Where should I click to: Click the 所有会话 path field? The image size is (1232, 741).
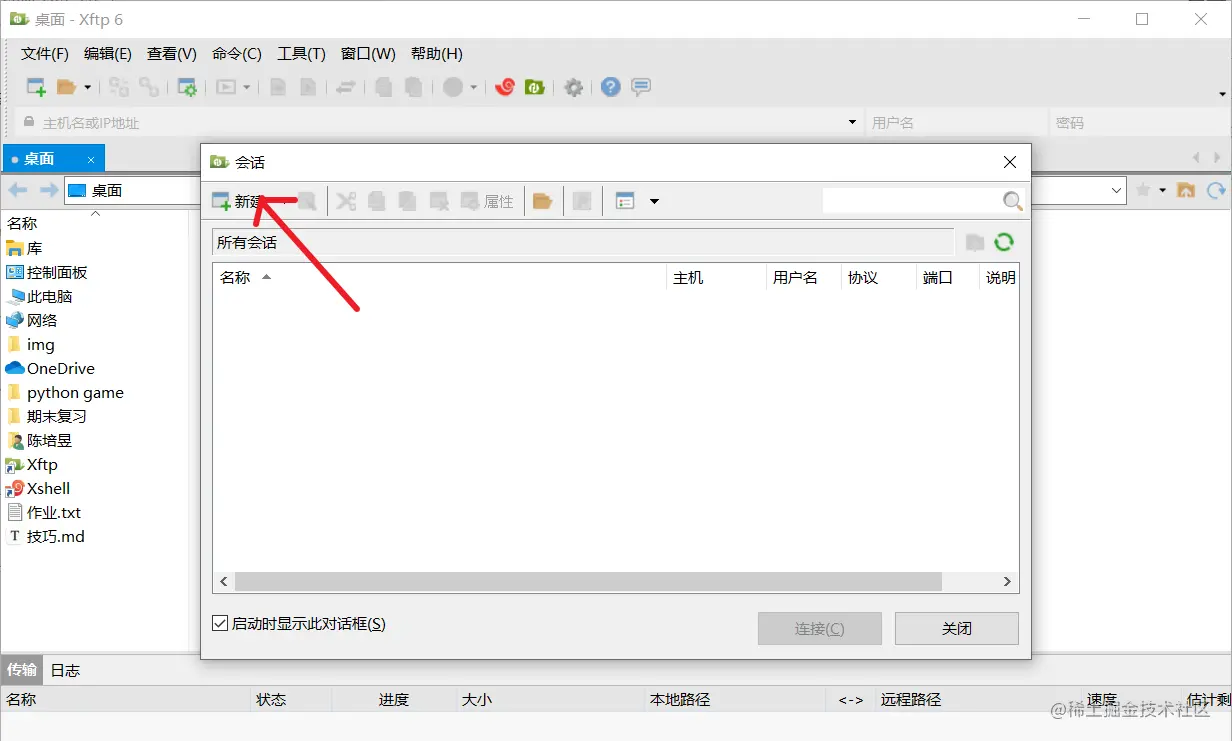(583, 242)
